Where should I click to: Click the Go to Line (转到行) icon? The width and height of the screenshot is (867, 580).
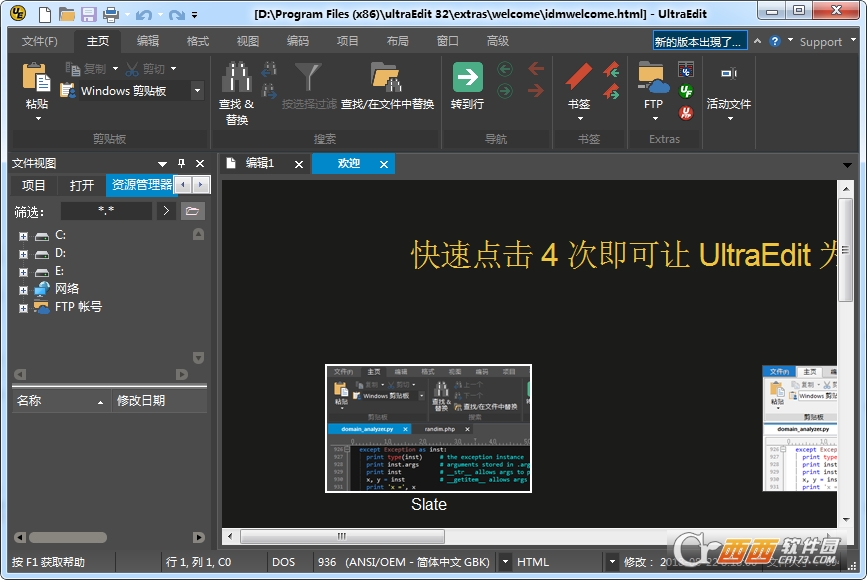coord(467,78)
